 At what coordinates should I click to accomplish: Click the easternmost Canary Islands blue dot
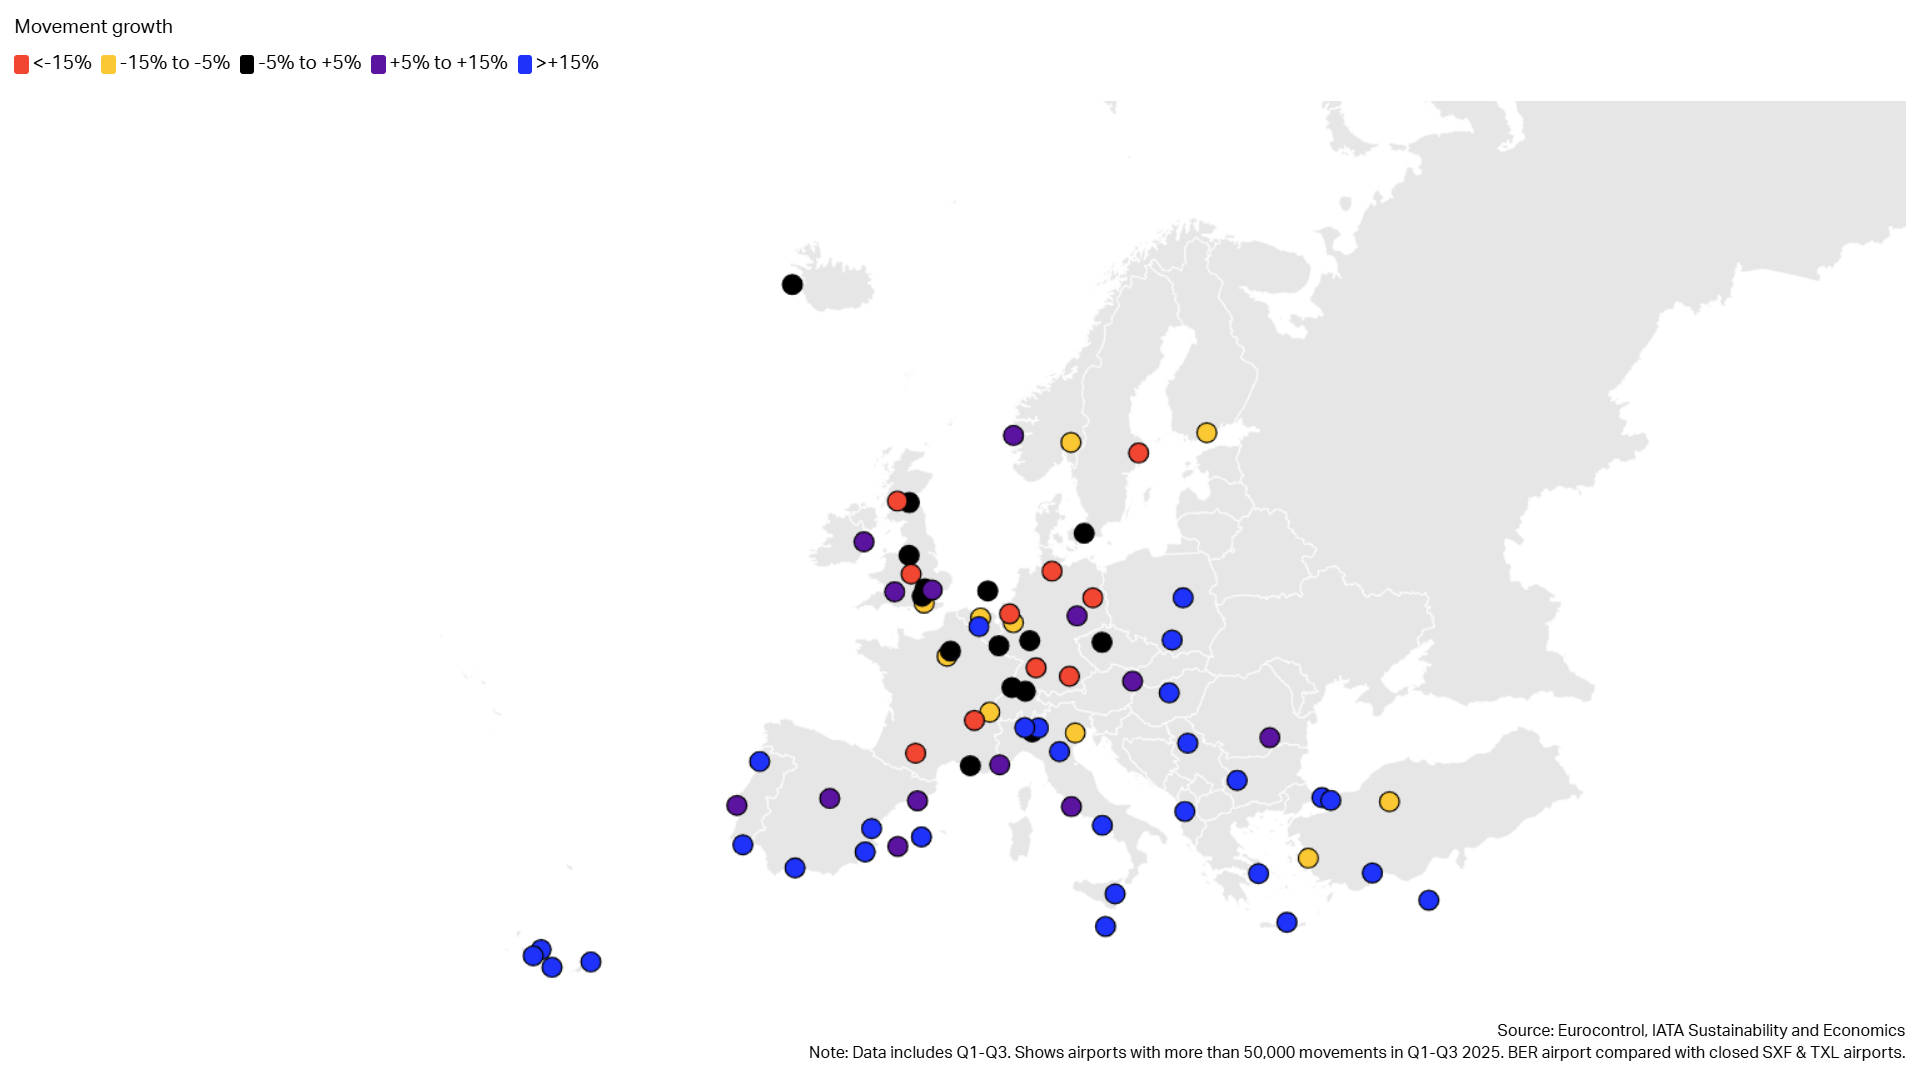point(591,962)
